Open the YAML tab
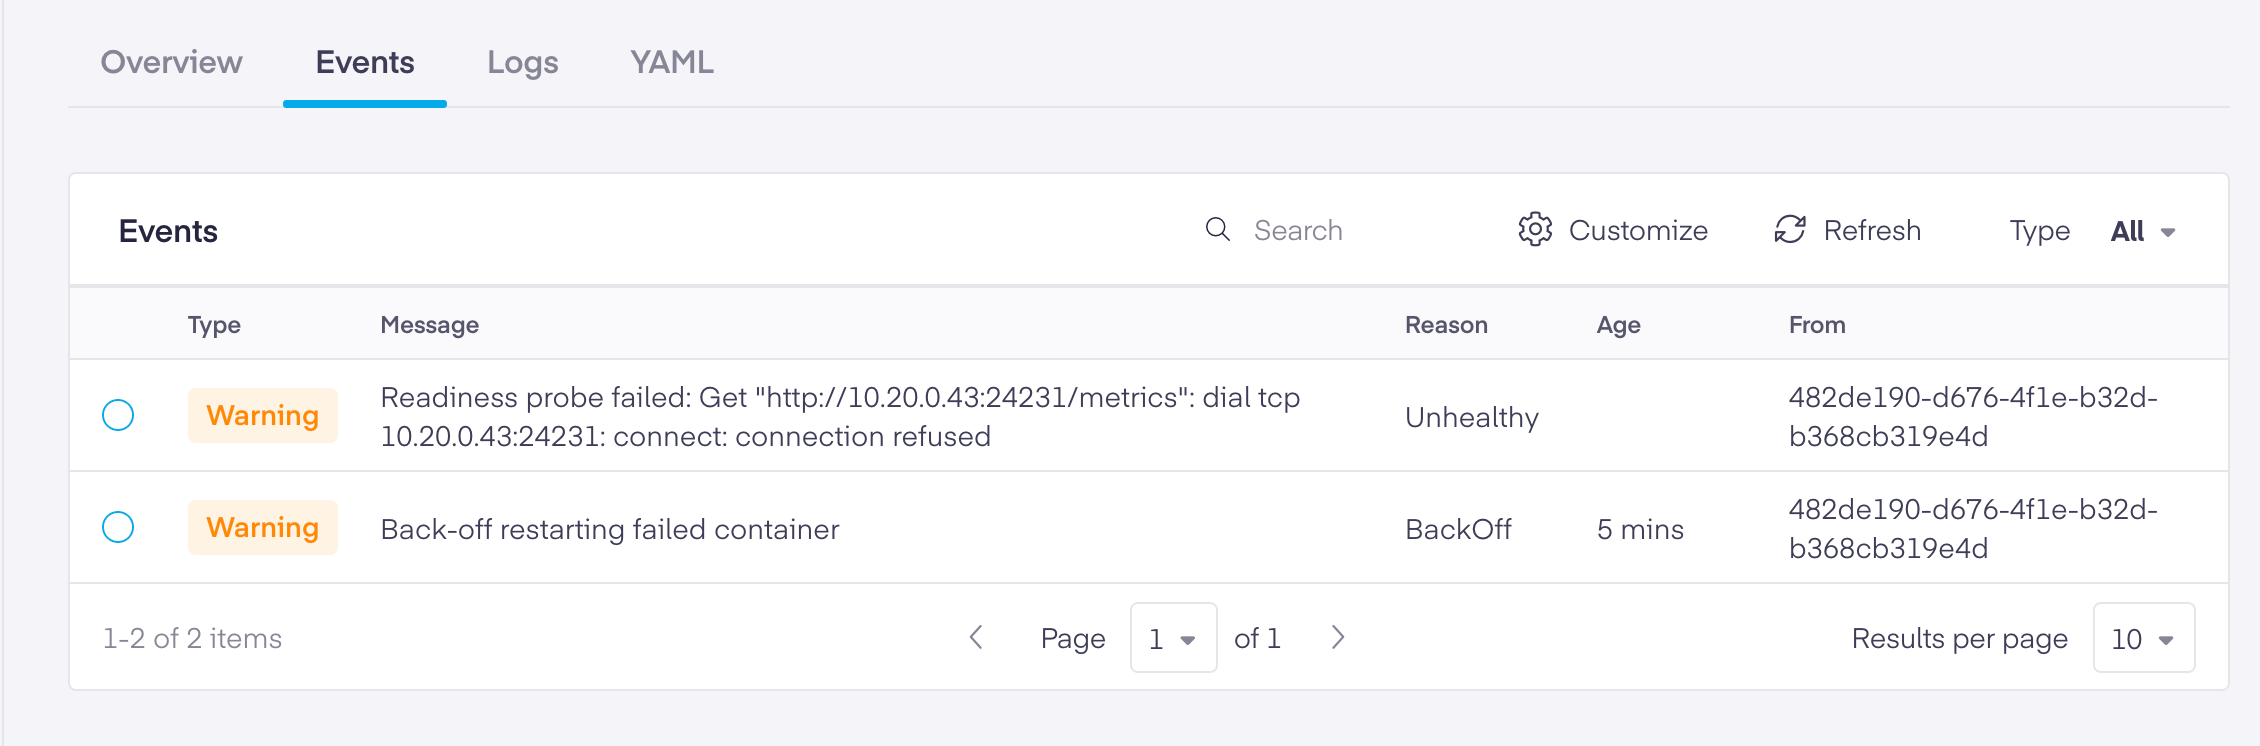The width and height of the screenshot is (2260, 746). click(672, 63)
